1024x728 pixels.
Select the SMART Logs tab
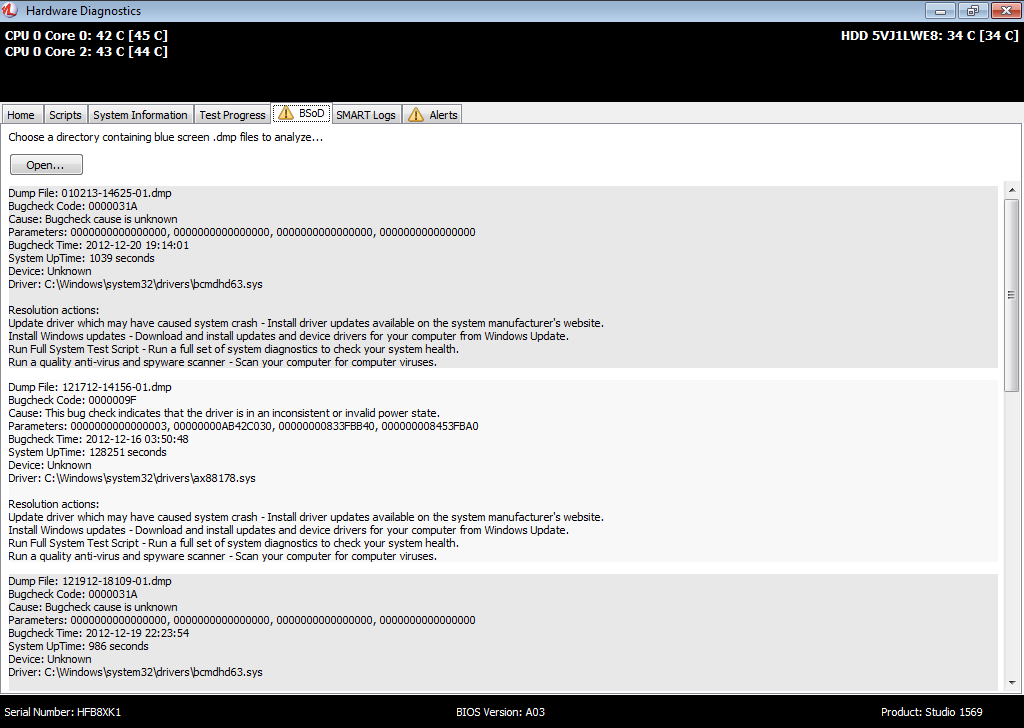[x=366, y=115]
